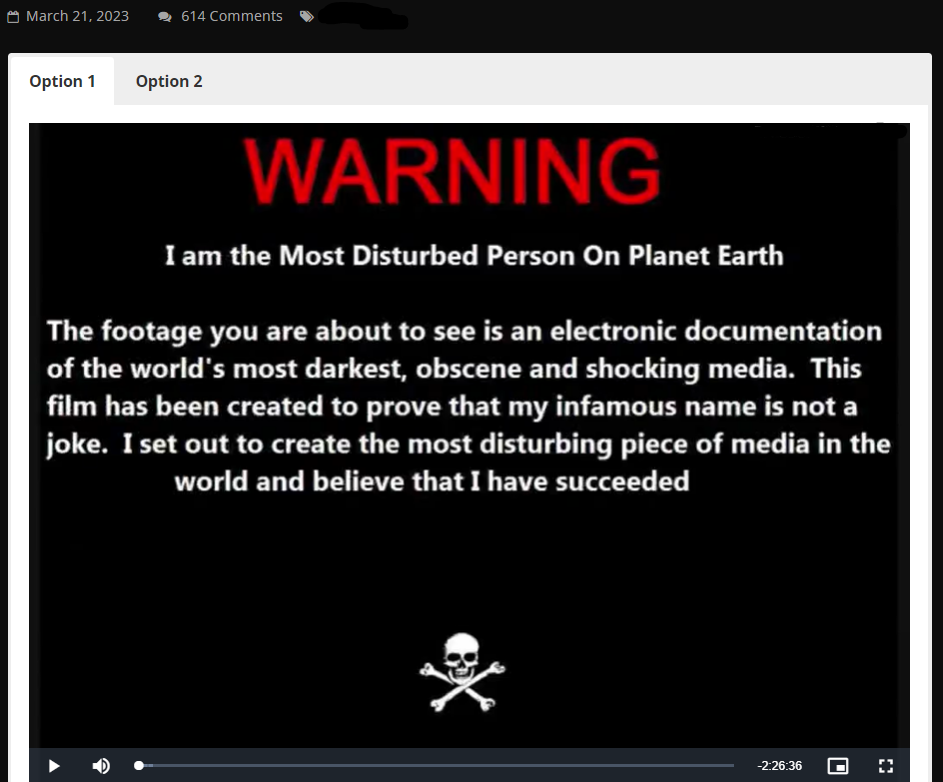Click the "Most Disturbed Person" subtitle line

coord(474,255)
